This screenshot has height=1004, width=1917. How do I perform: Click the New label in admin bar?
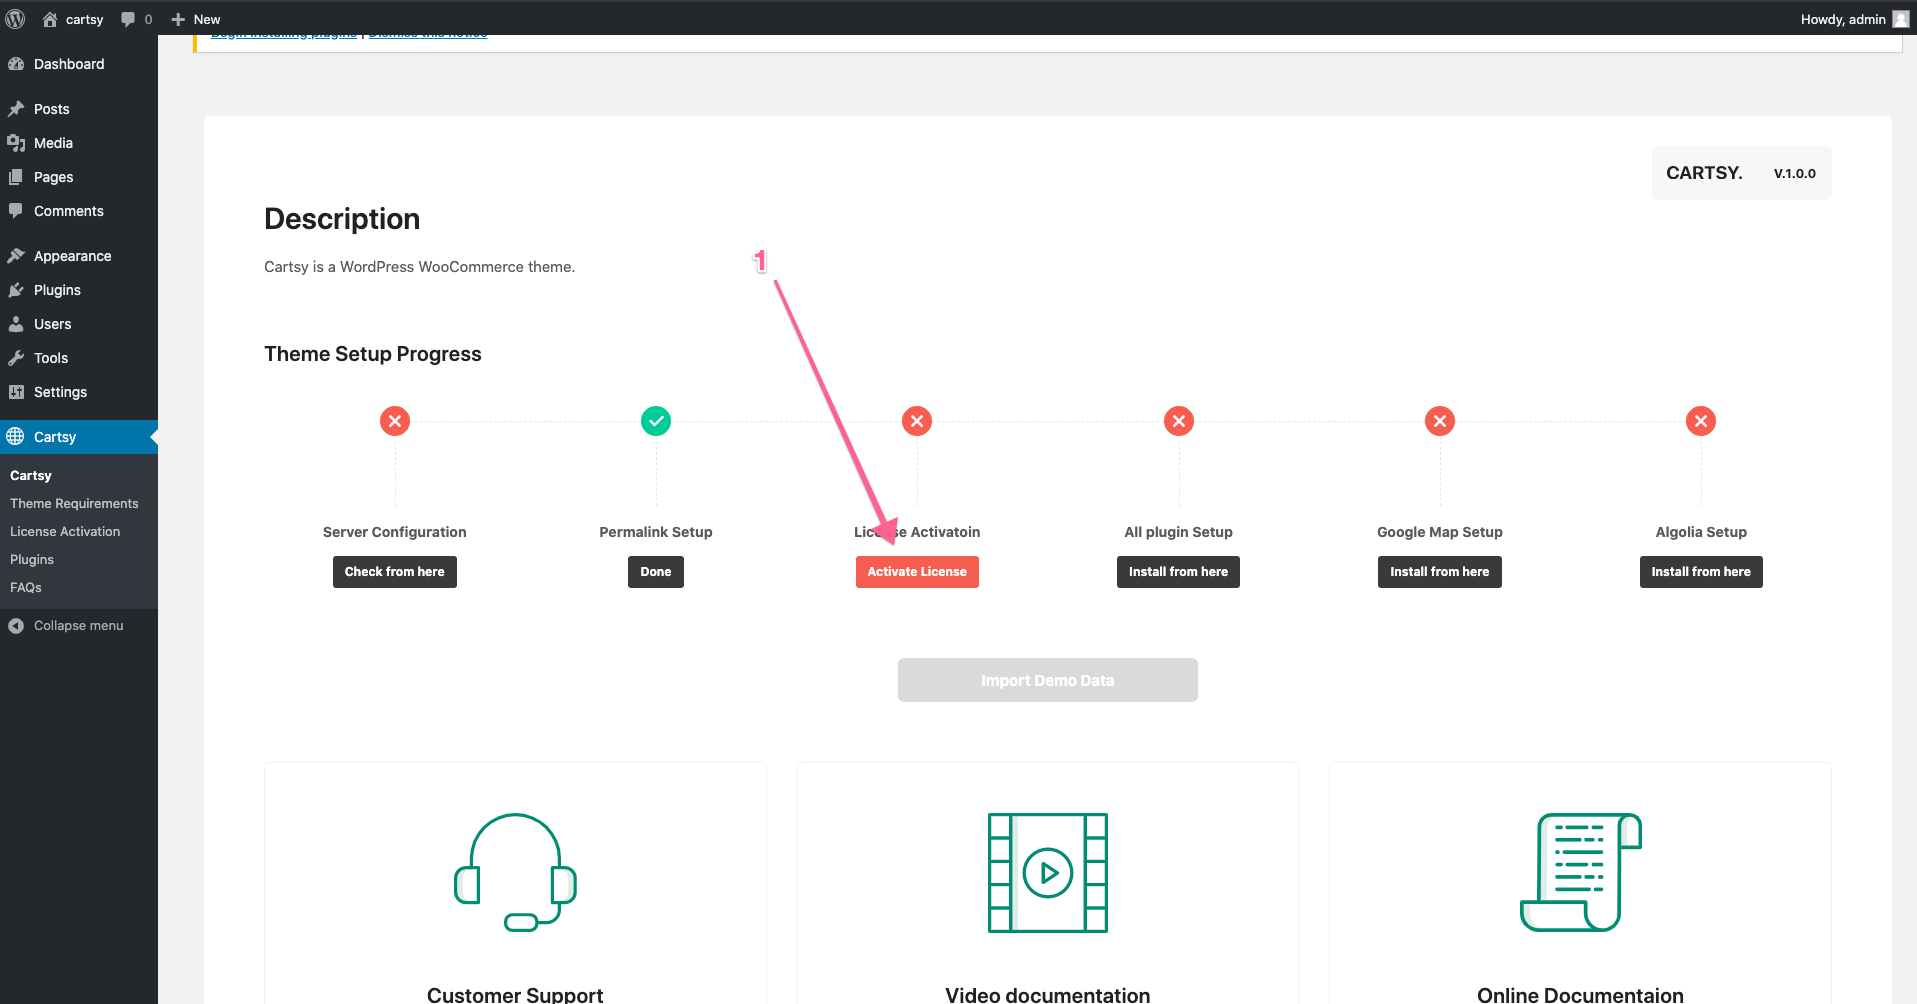tap(207, 19)
